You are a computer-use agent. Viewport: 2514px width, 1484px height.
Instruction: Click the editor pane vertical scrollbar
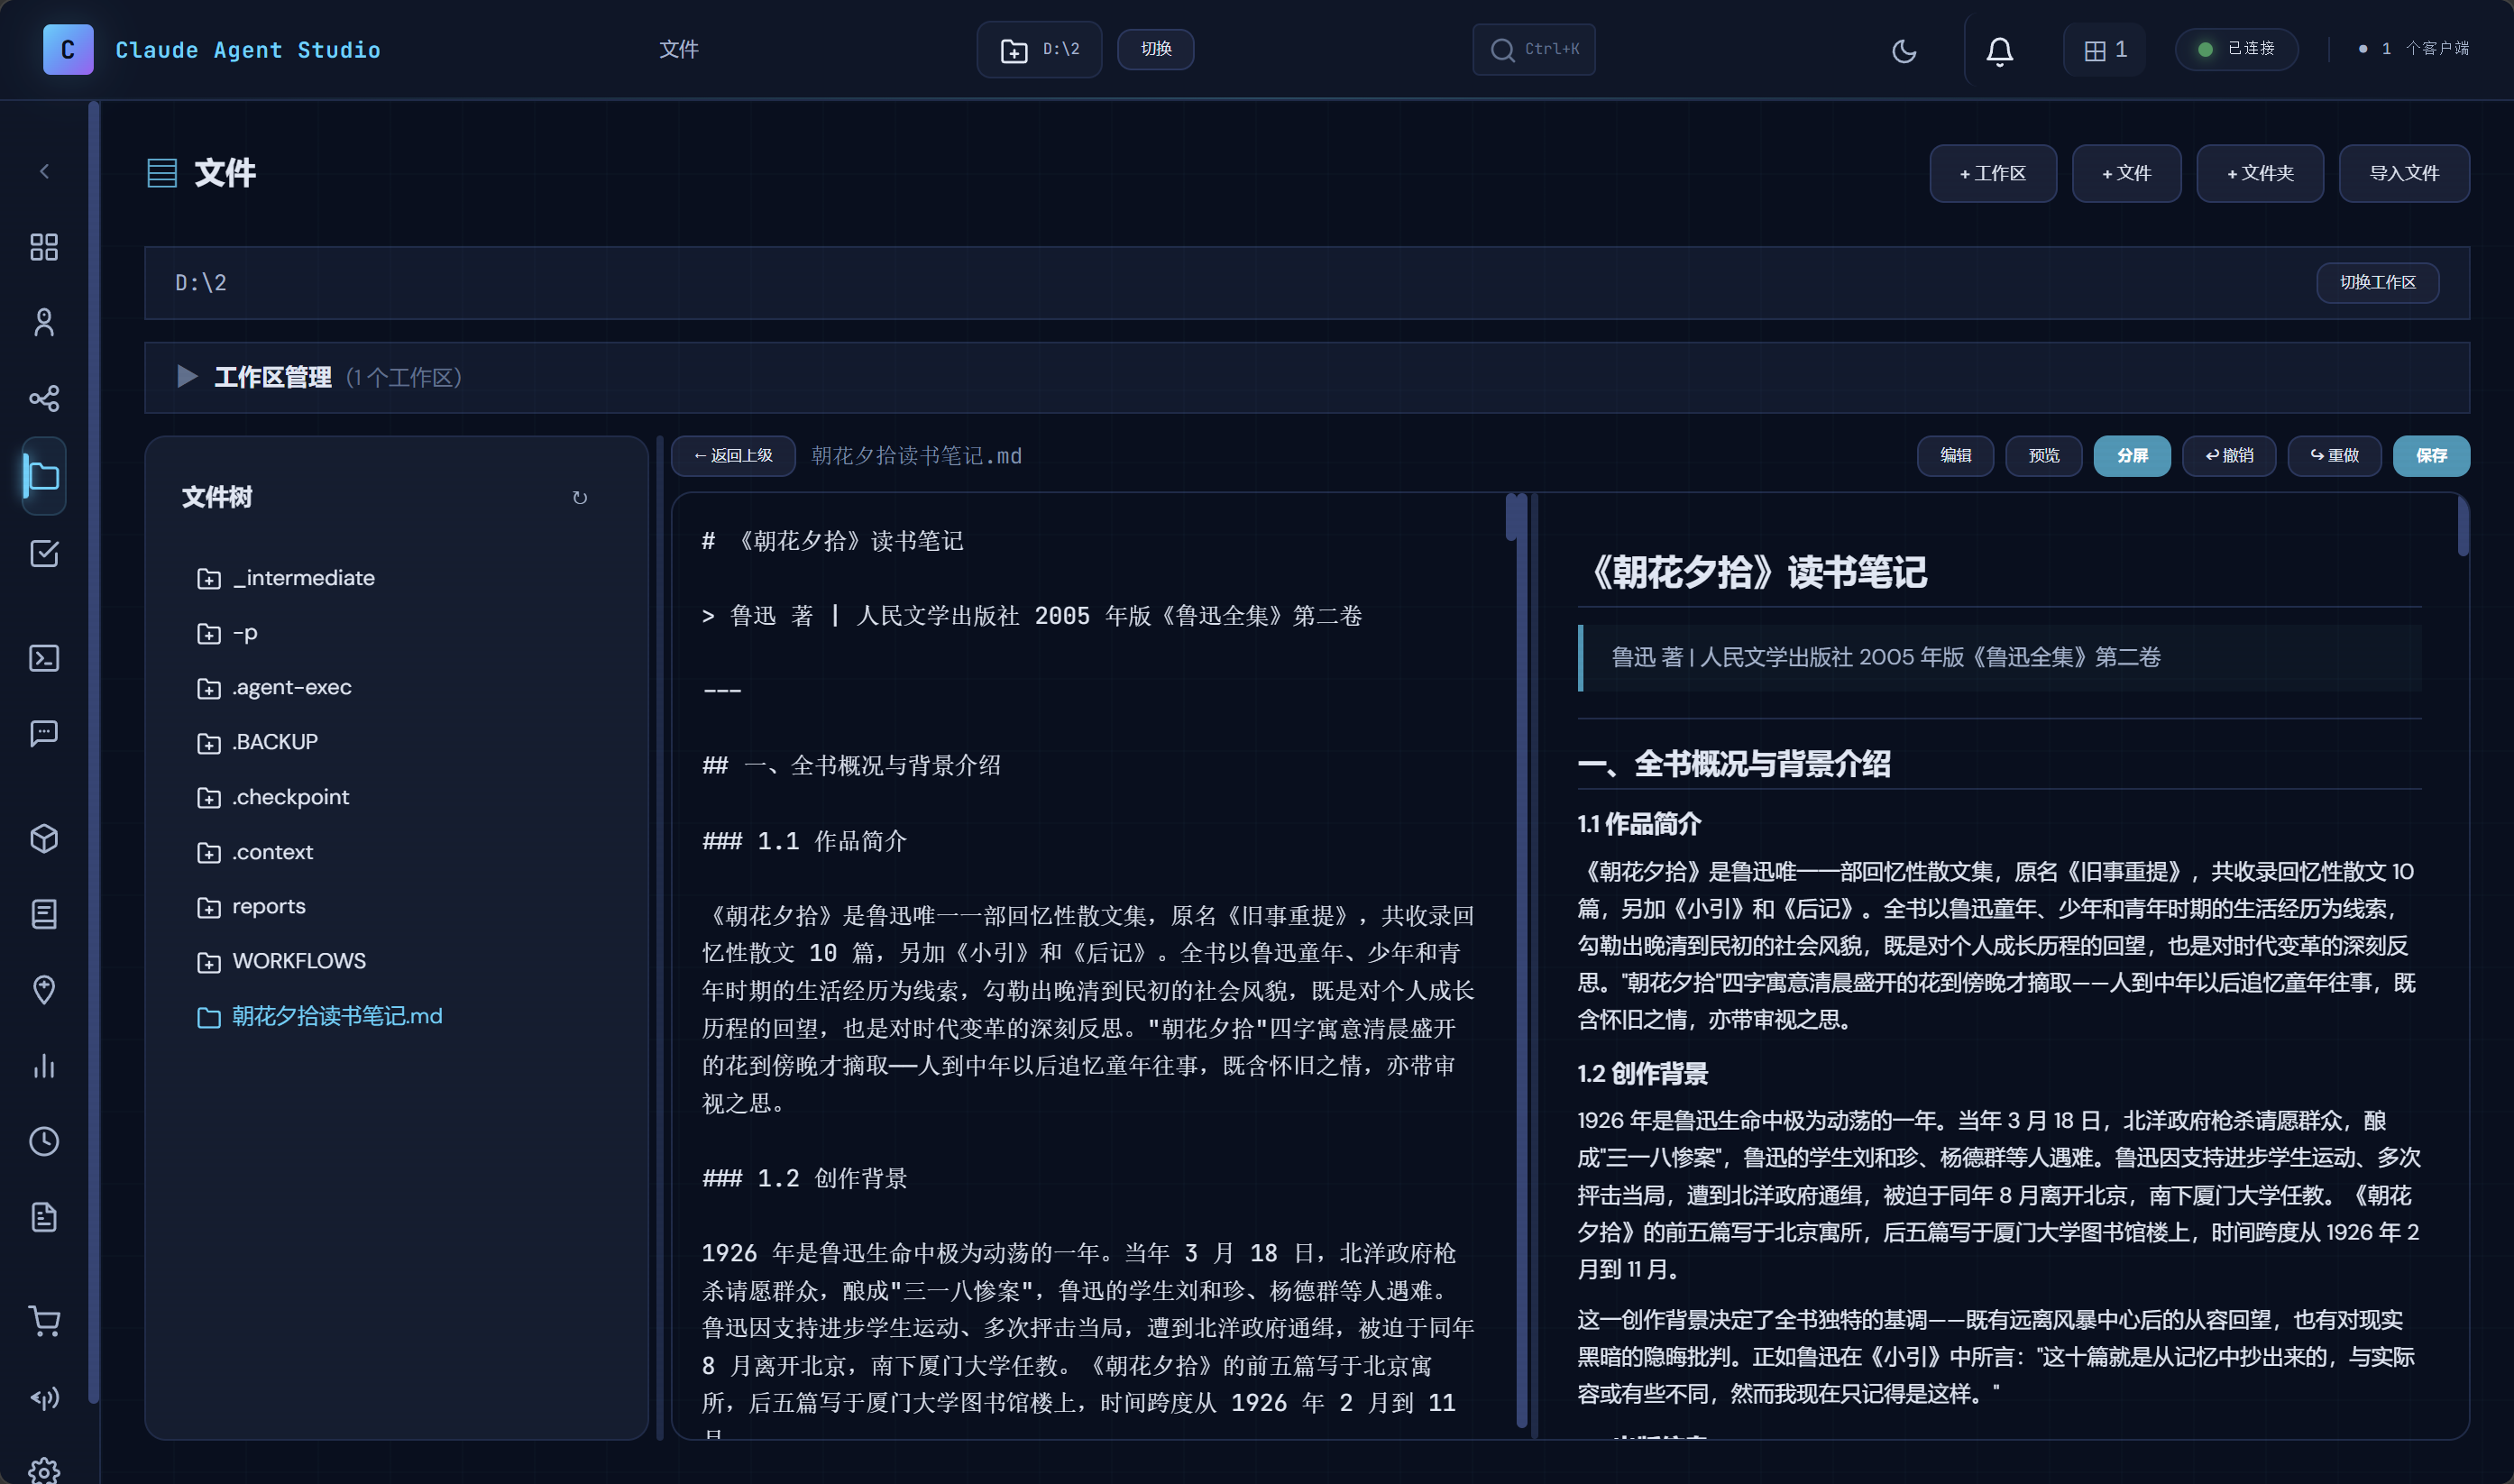[1511, 518]
